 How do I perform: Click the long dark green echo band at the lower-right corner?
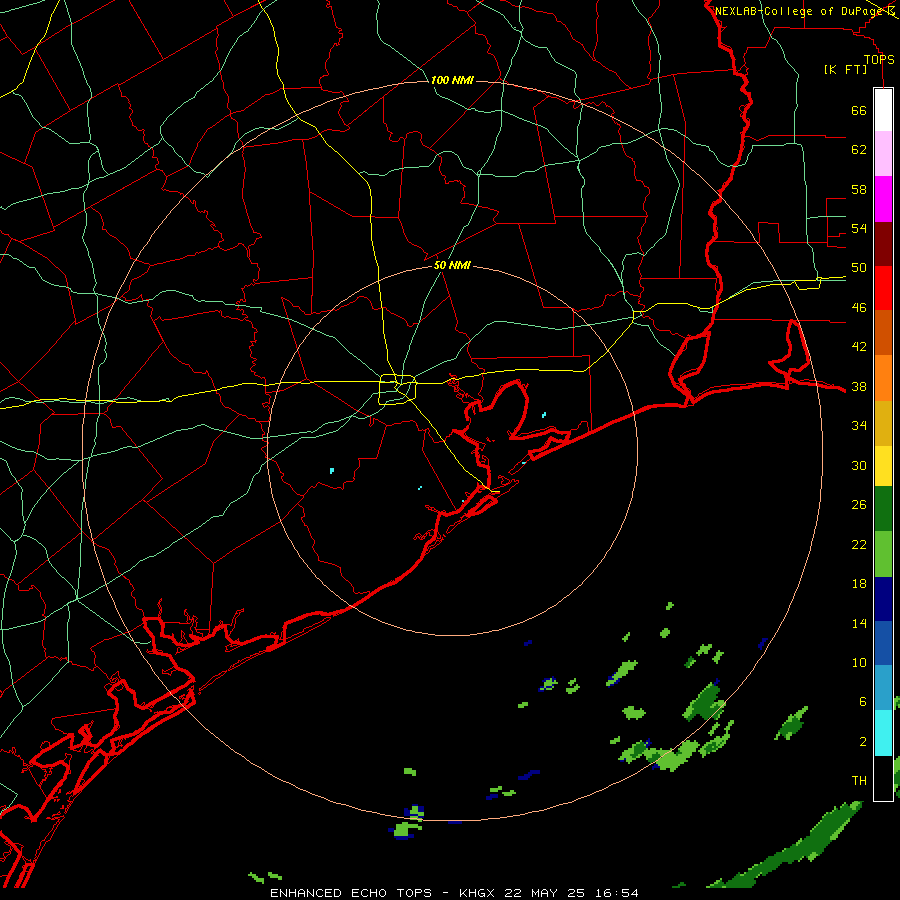(x=786, y=845)
